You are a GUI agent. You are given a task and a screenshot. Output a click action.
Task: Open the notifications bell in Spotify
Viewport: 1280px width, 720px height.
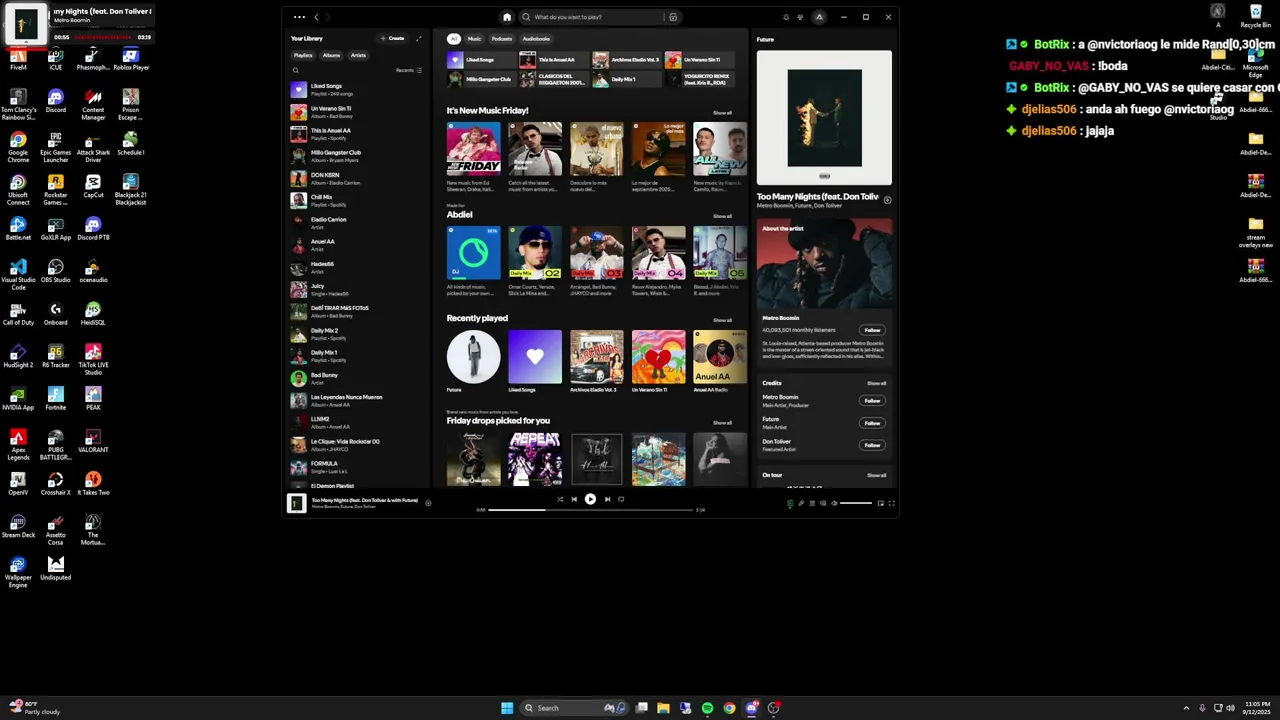pyautogui.click(x=786, y=17)
